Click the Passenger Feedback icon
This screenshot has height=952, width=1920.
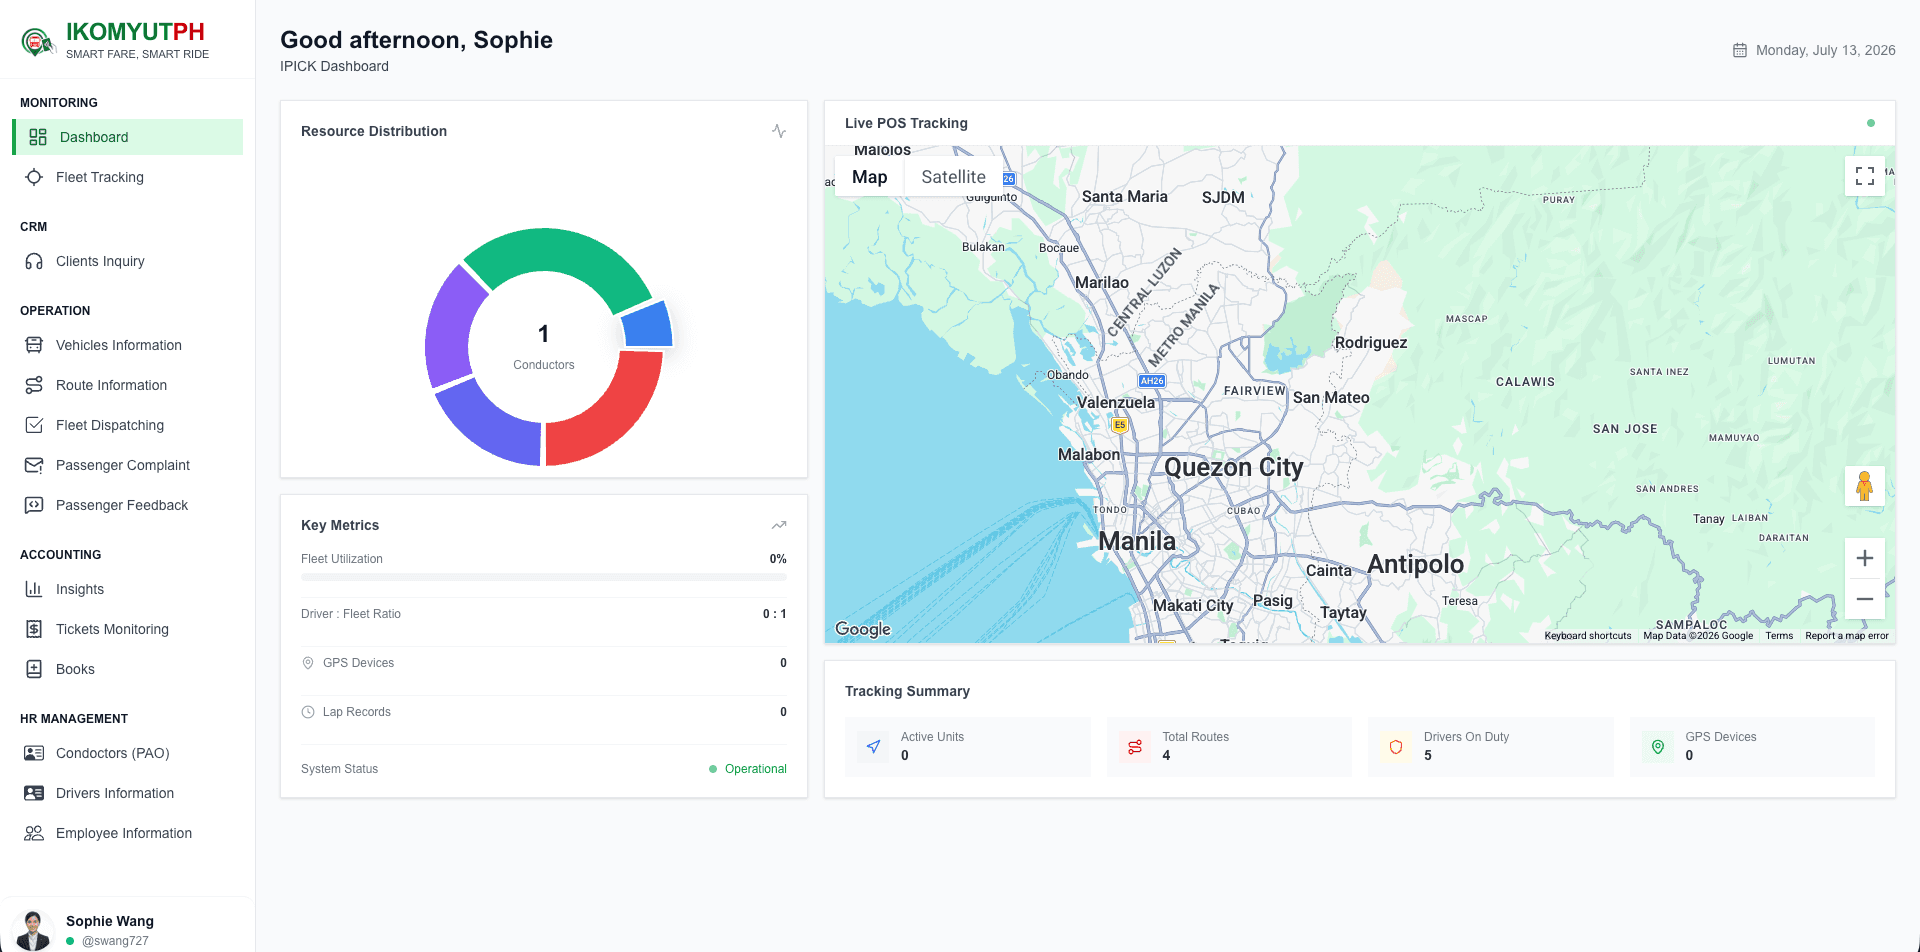tap(34, 505)
